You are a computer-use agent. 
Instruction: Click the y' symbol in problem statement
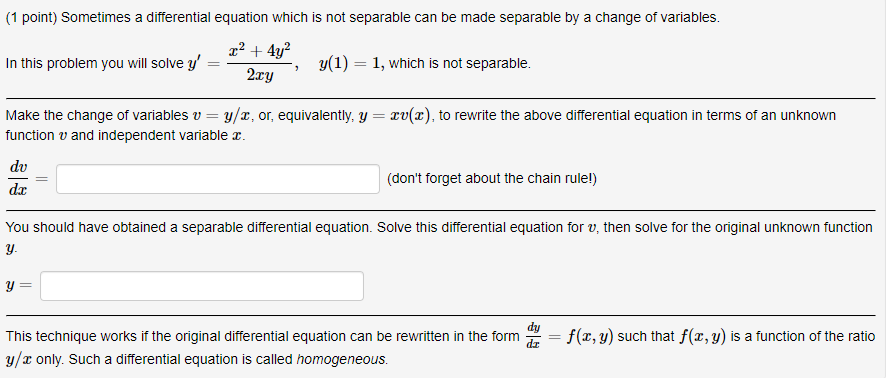(x=195, y=64)
